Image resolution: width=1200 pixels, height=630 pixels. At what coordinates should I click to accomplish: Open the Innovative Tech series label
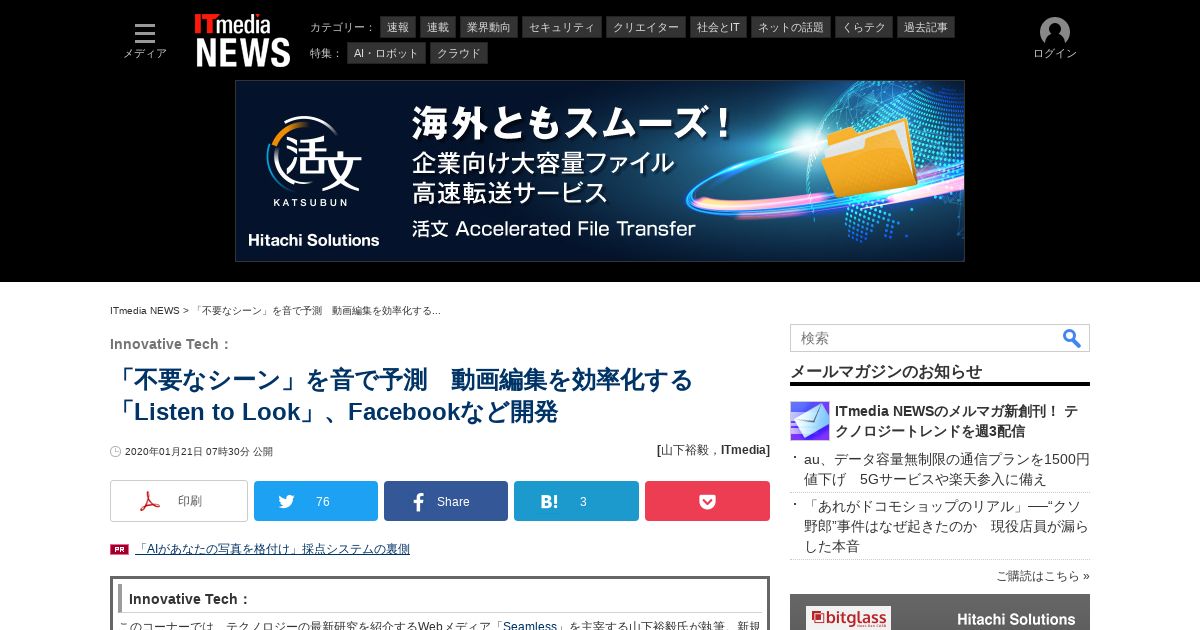[170, 344]
